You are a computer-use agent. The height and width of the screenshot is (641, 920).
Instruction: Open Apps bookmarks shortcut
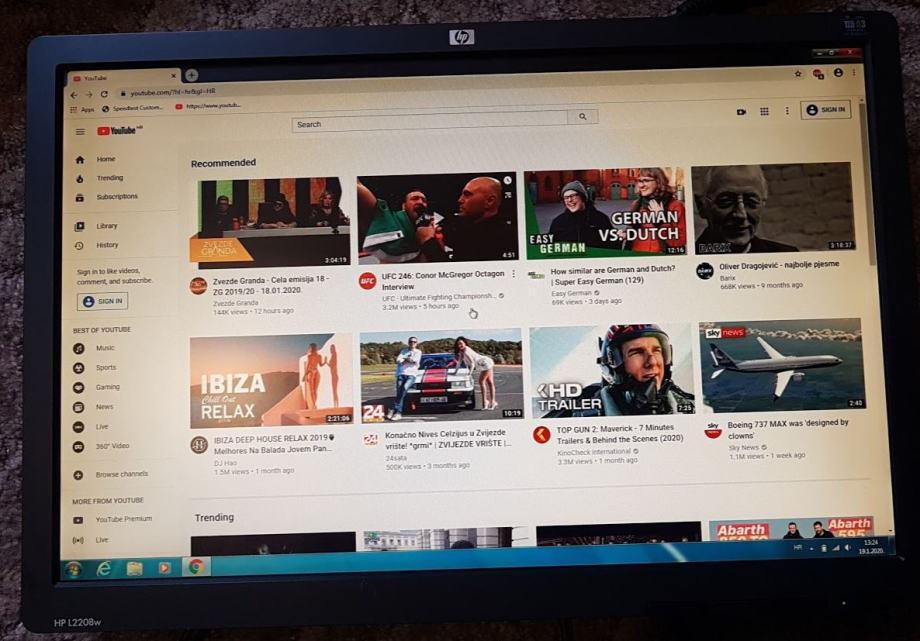click(x=82, y=109)
